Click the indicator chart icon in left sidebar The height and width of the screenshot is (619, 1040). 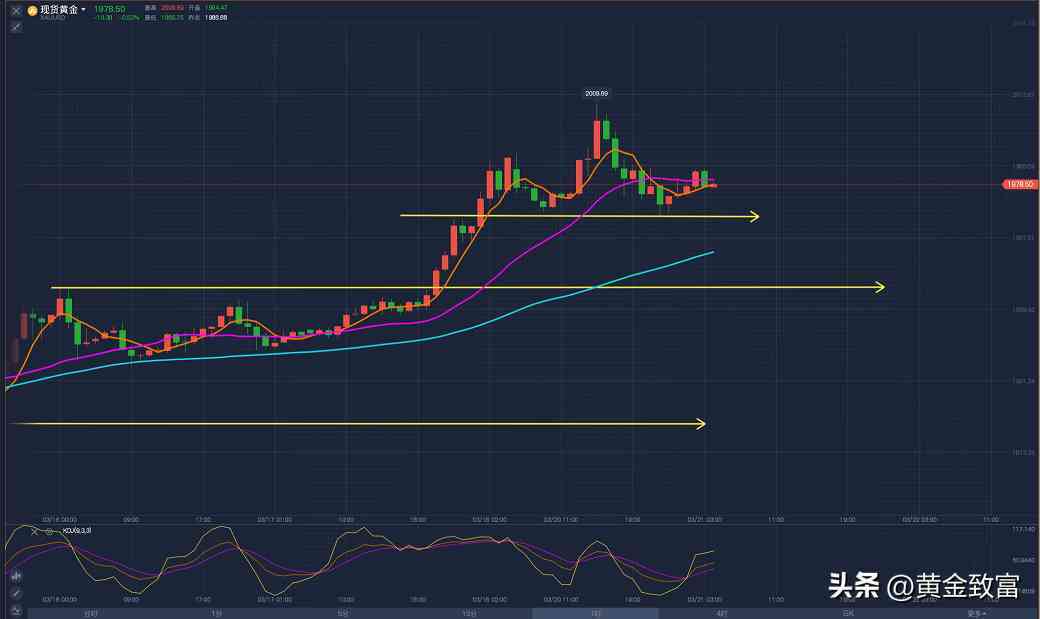[x=15, y=576]
